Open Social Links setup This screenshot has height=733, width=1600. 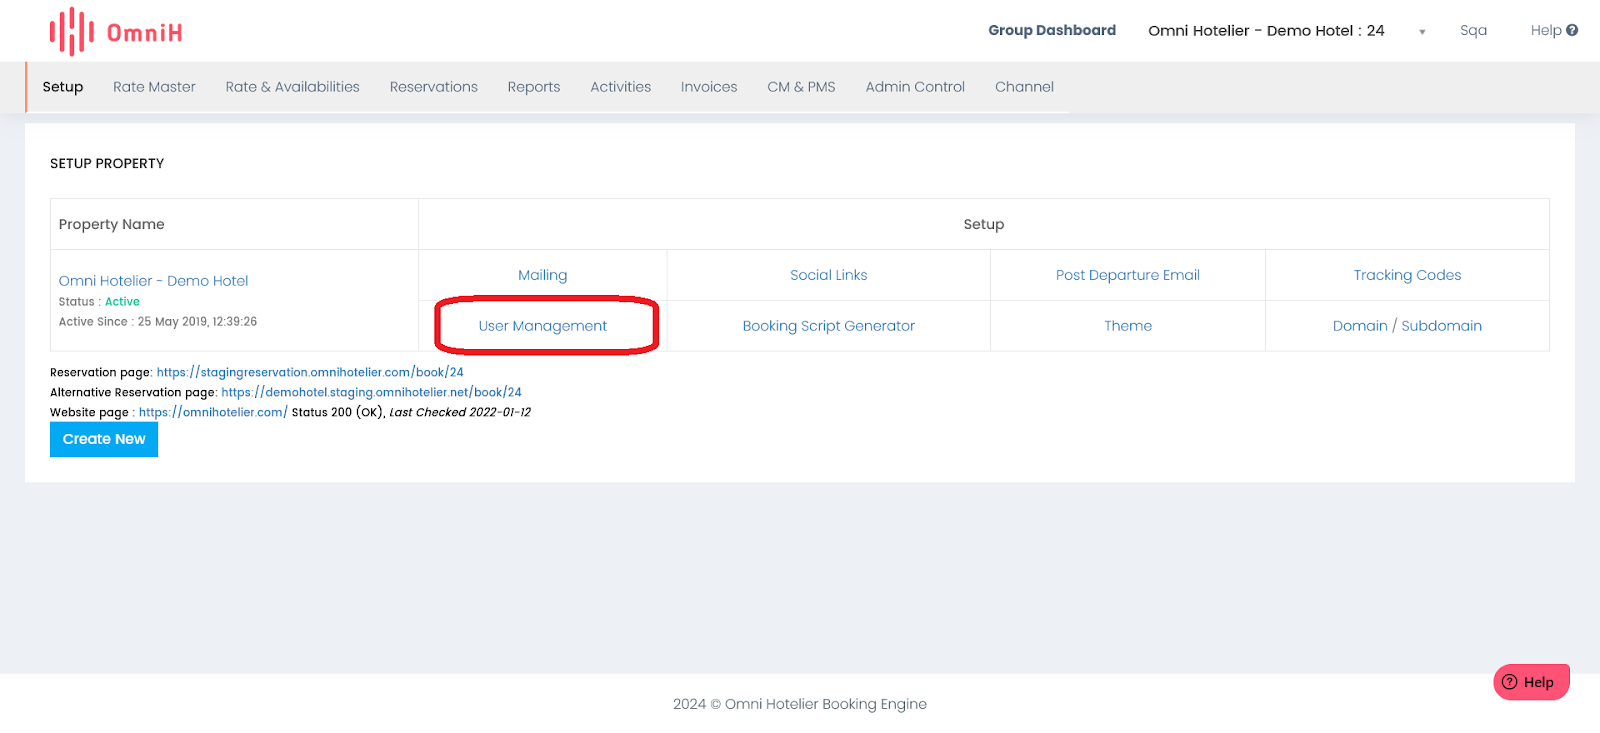pos(829,275)
